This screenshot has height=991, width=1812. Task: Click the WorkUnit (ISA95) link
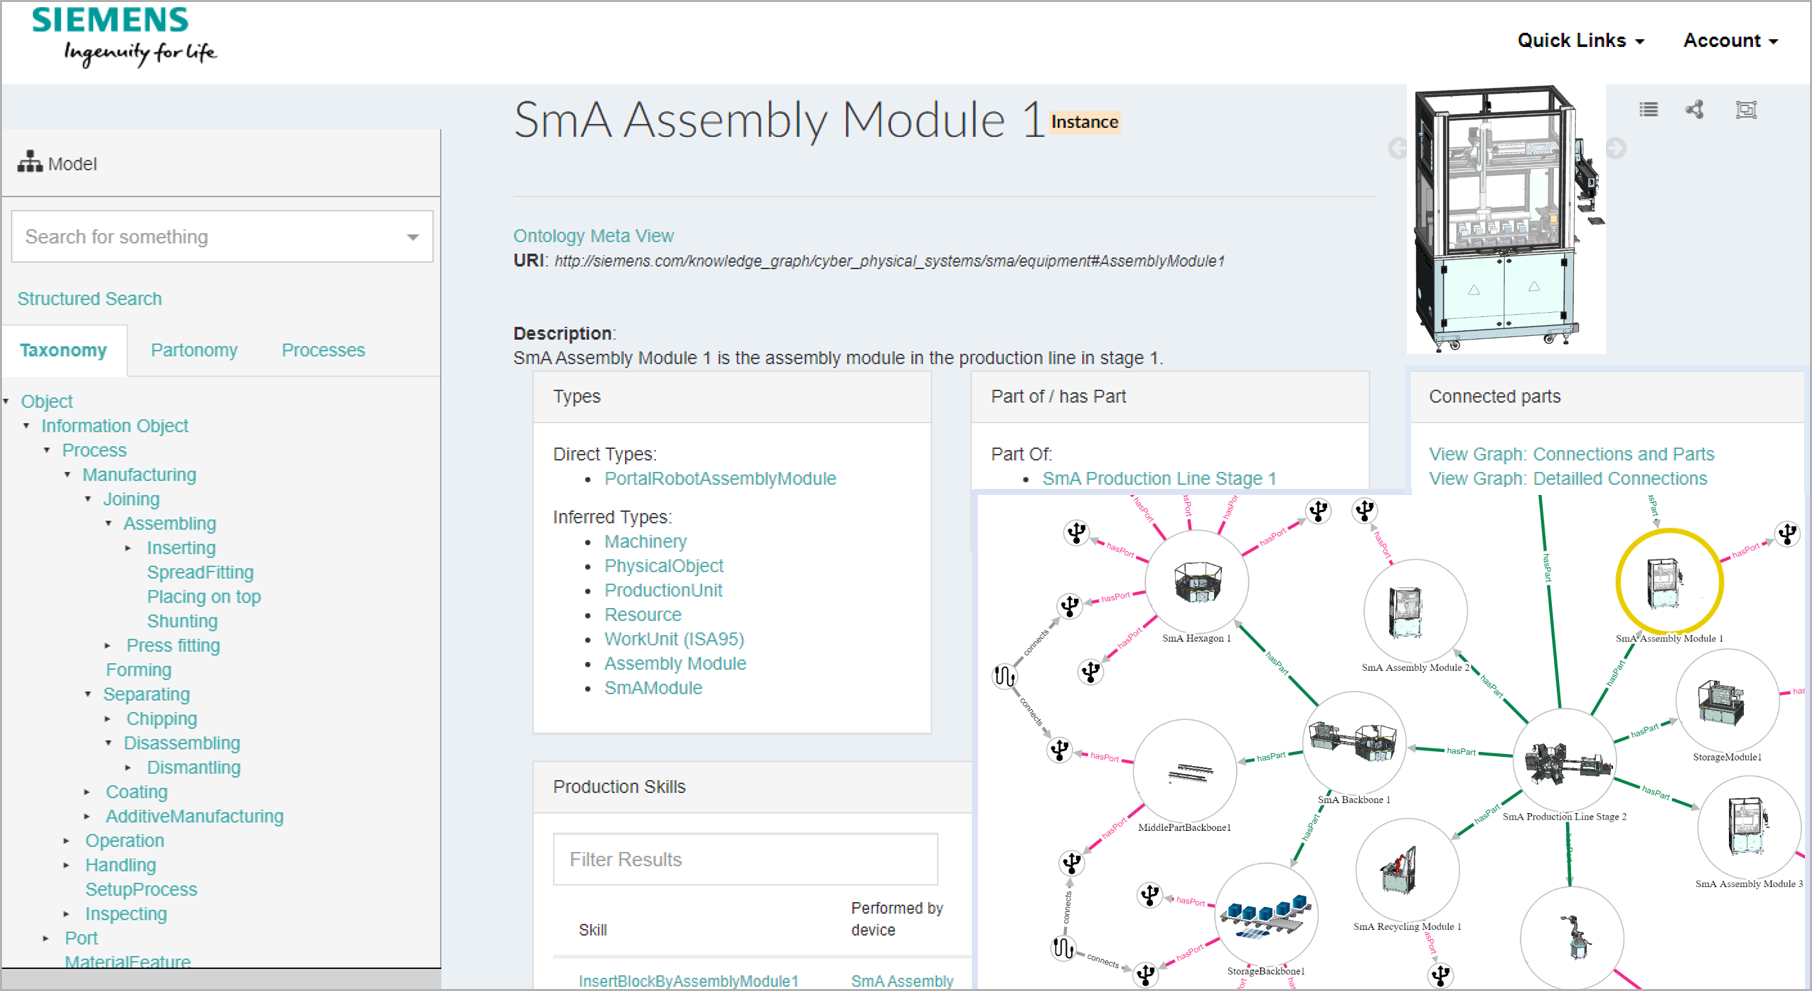[x=674, y=639]
